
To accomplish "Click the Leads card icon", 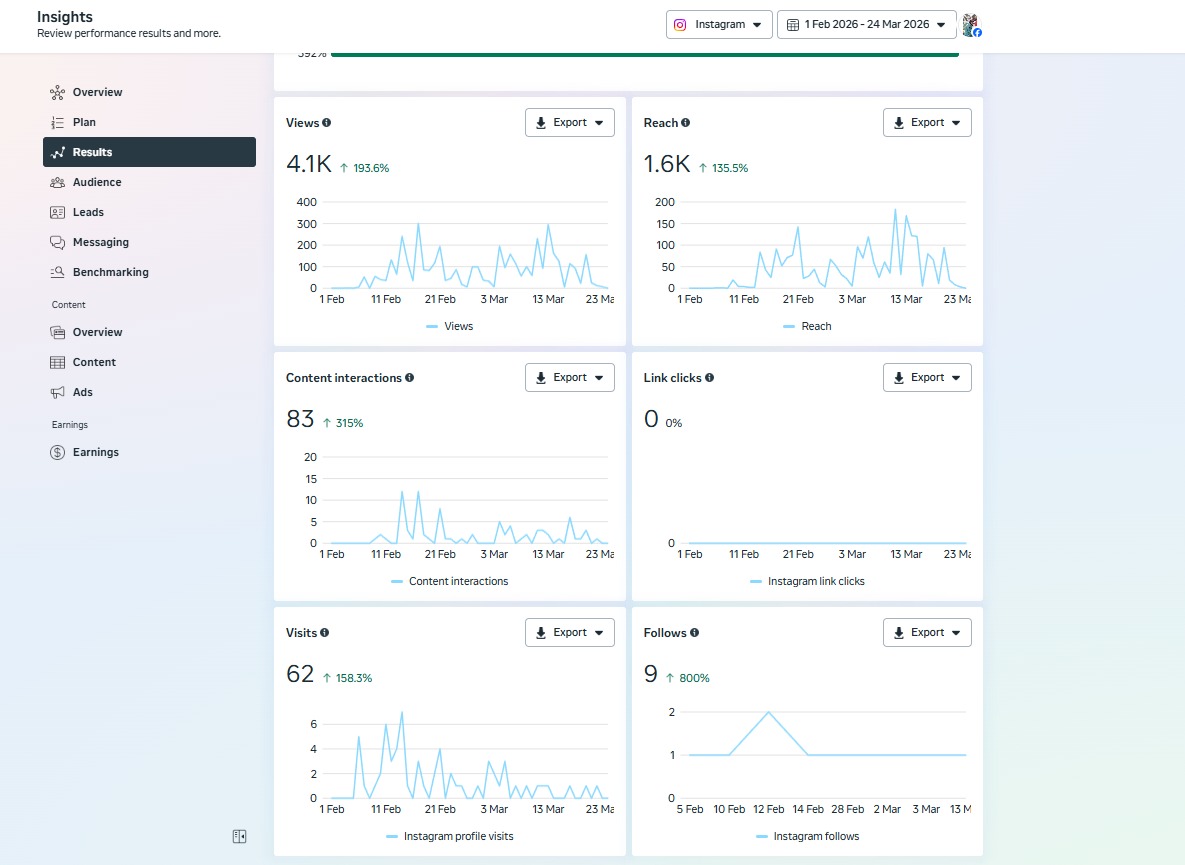I will coord(57,212).
